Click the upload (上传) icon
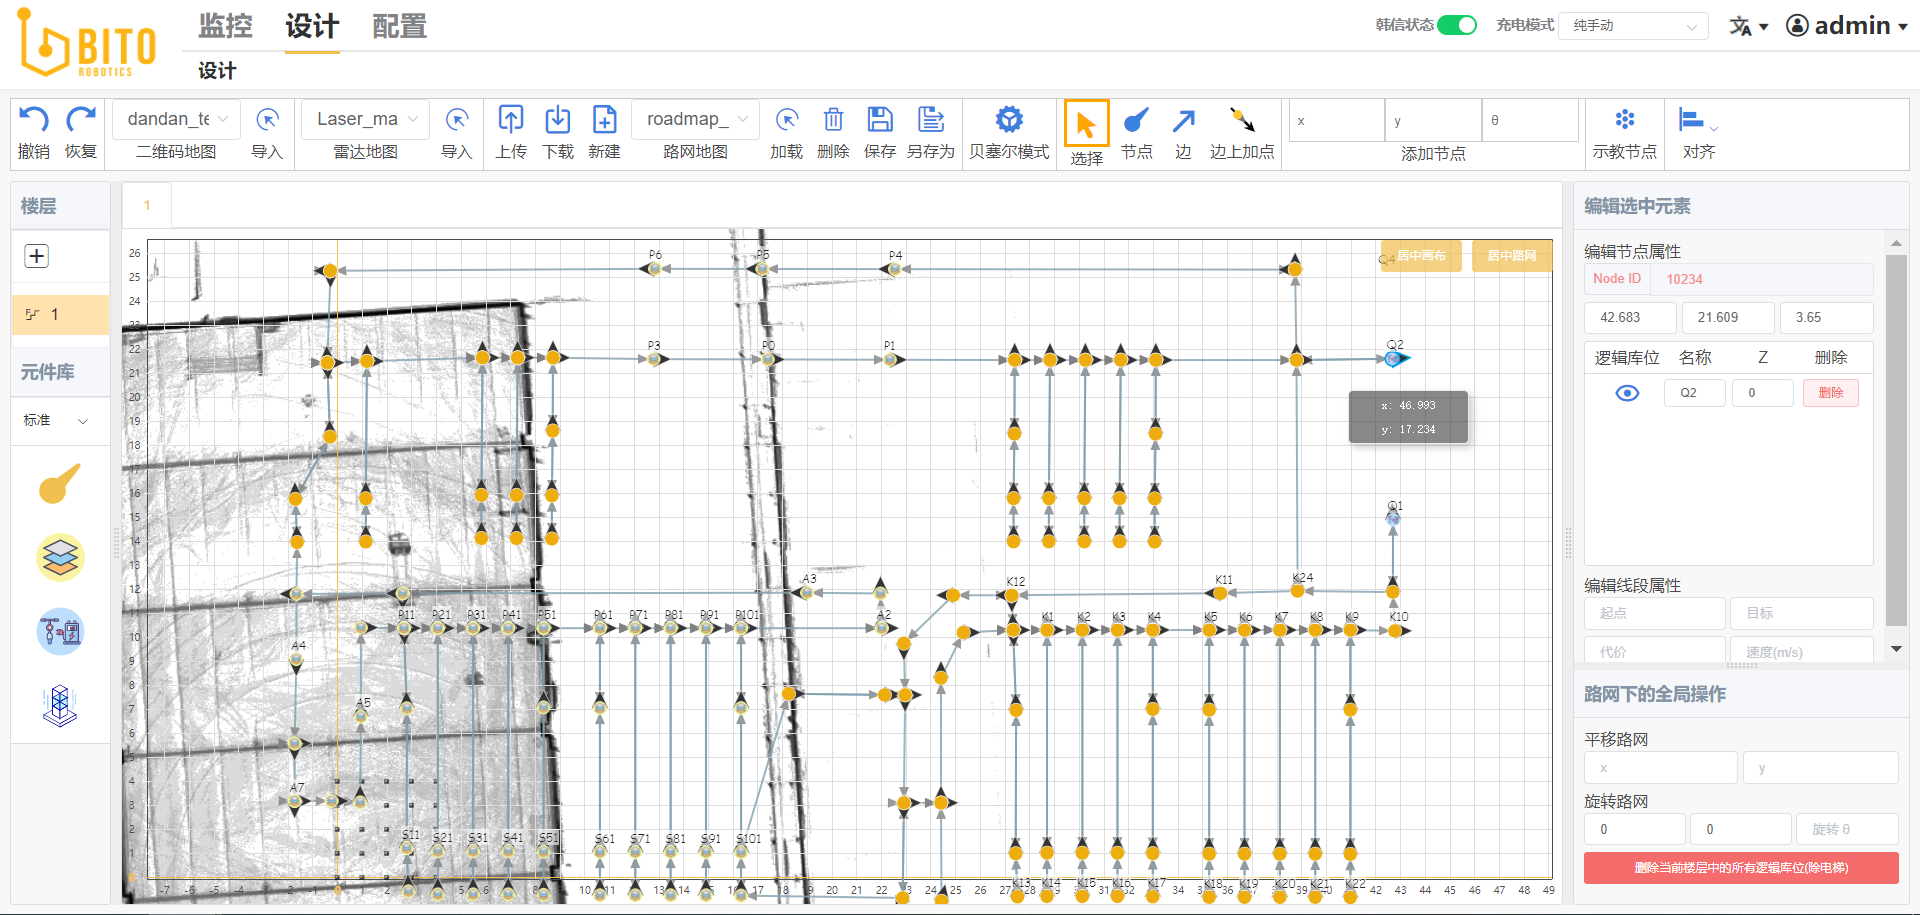 (511, 120)
